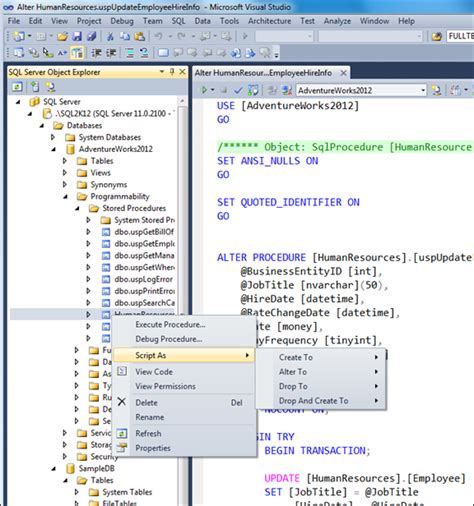The width and height of the screenshot is (474, 506).
Task: Open the Object Explorer window position dropdown arrow
Action: point(162,72)
